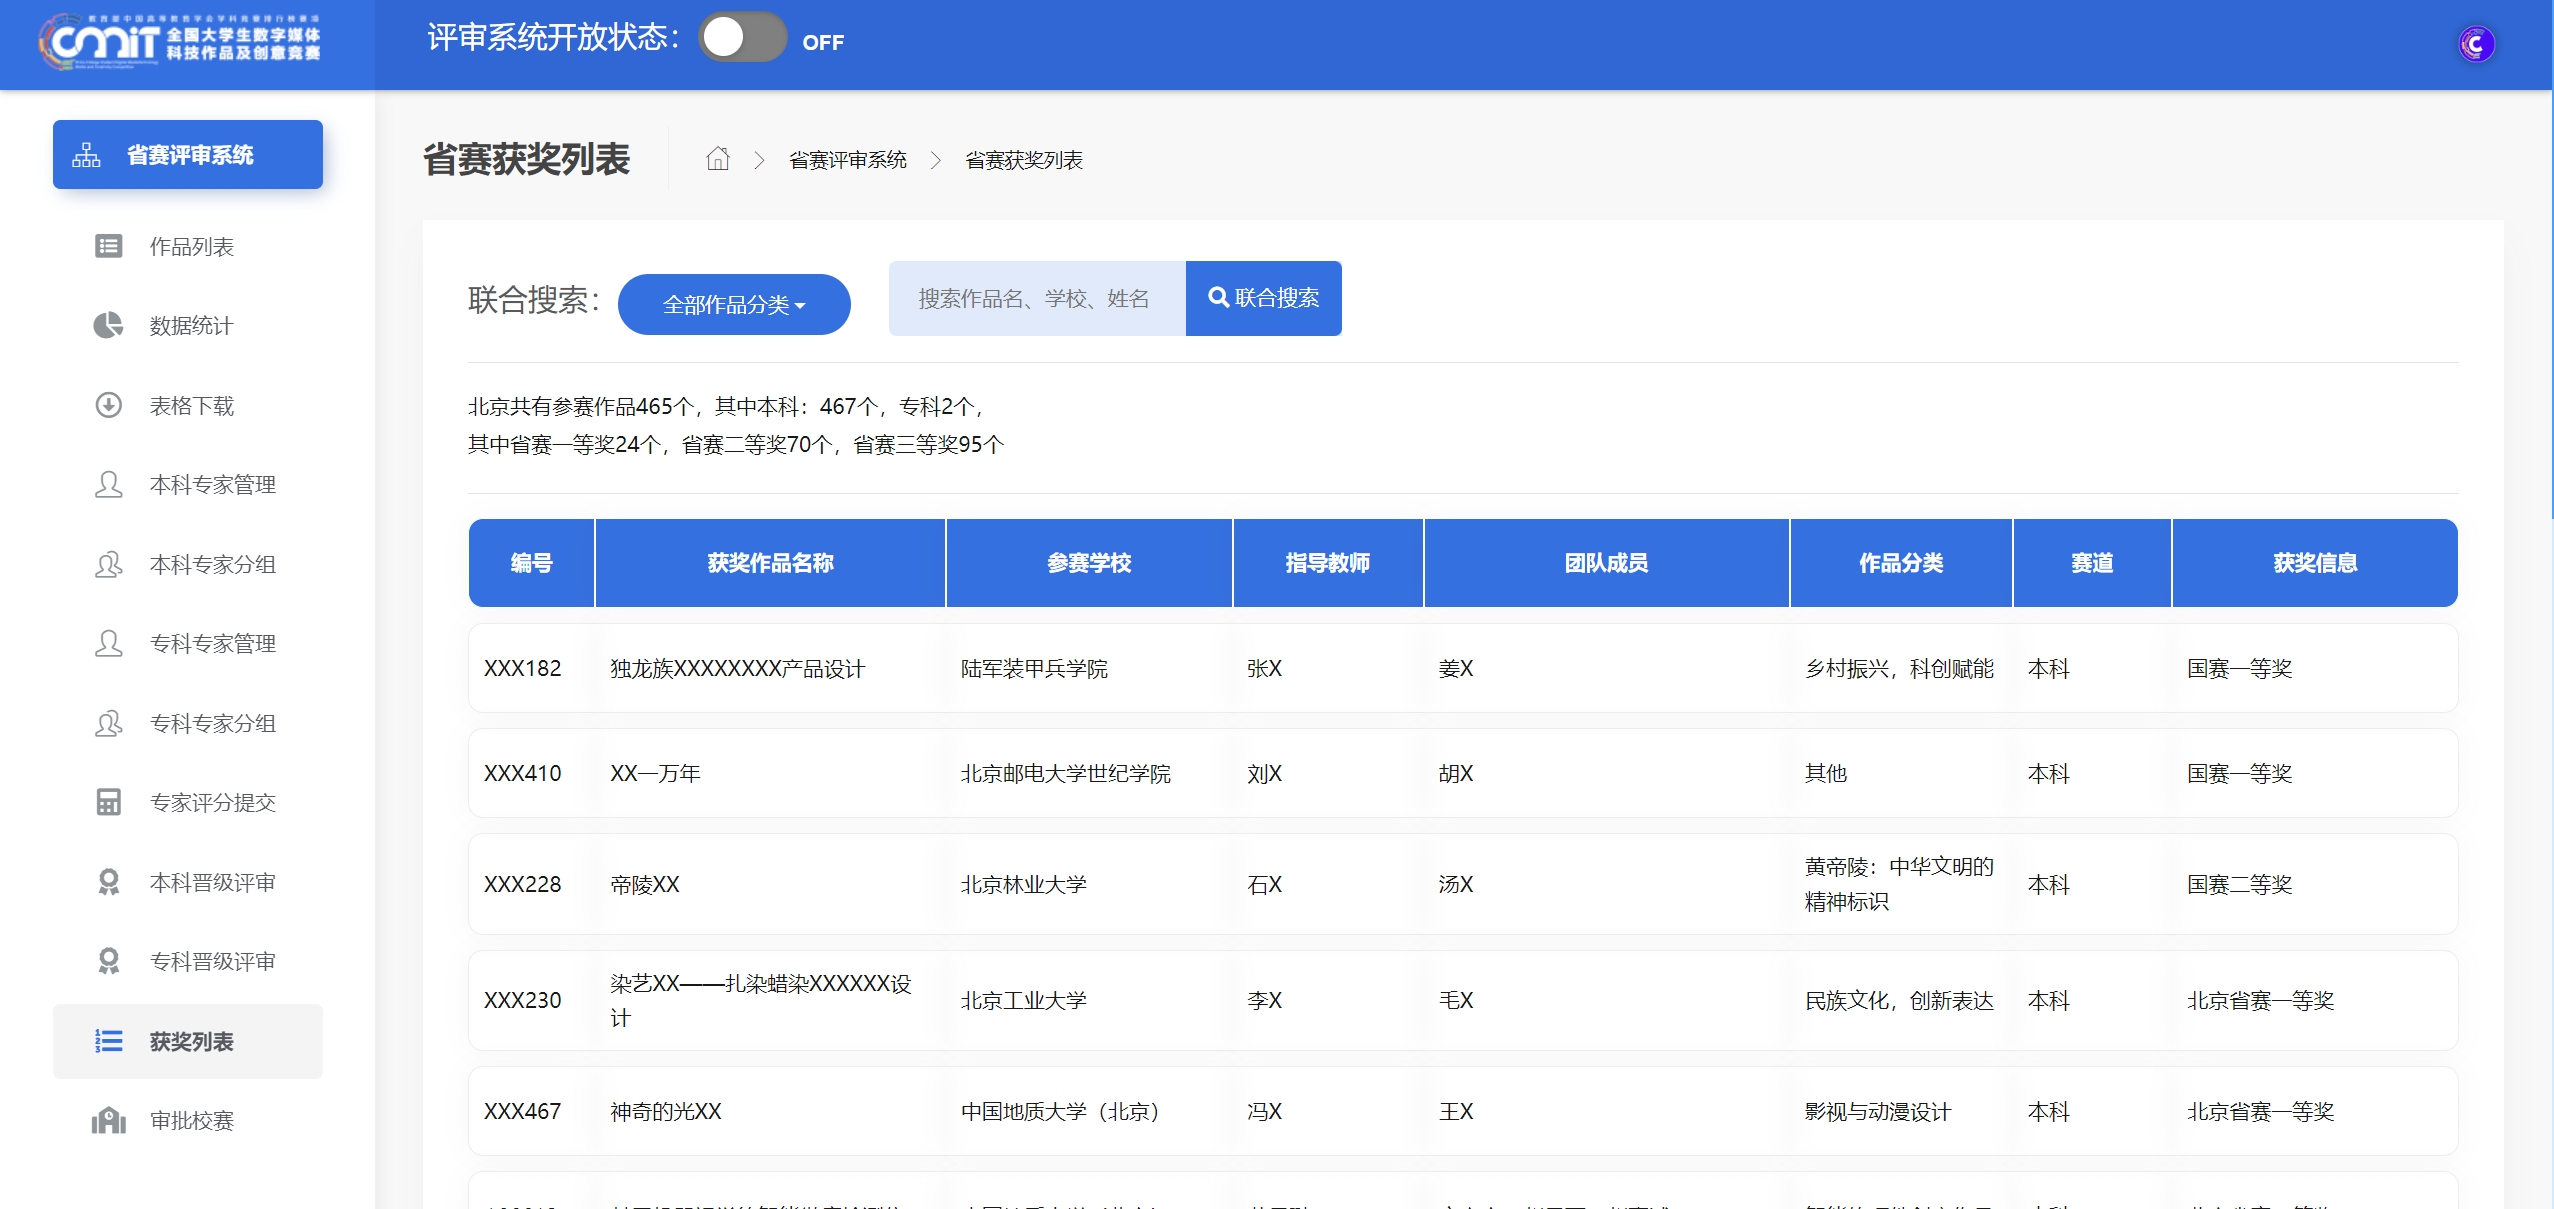Screen dimensions: 2554x1209
Task: Click the 审批校赛 school building icon
Action: (x=108, y=1120)
